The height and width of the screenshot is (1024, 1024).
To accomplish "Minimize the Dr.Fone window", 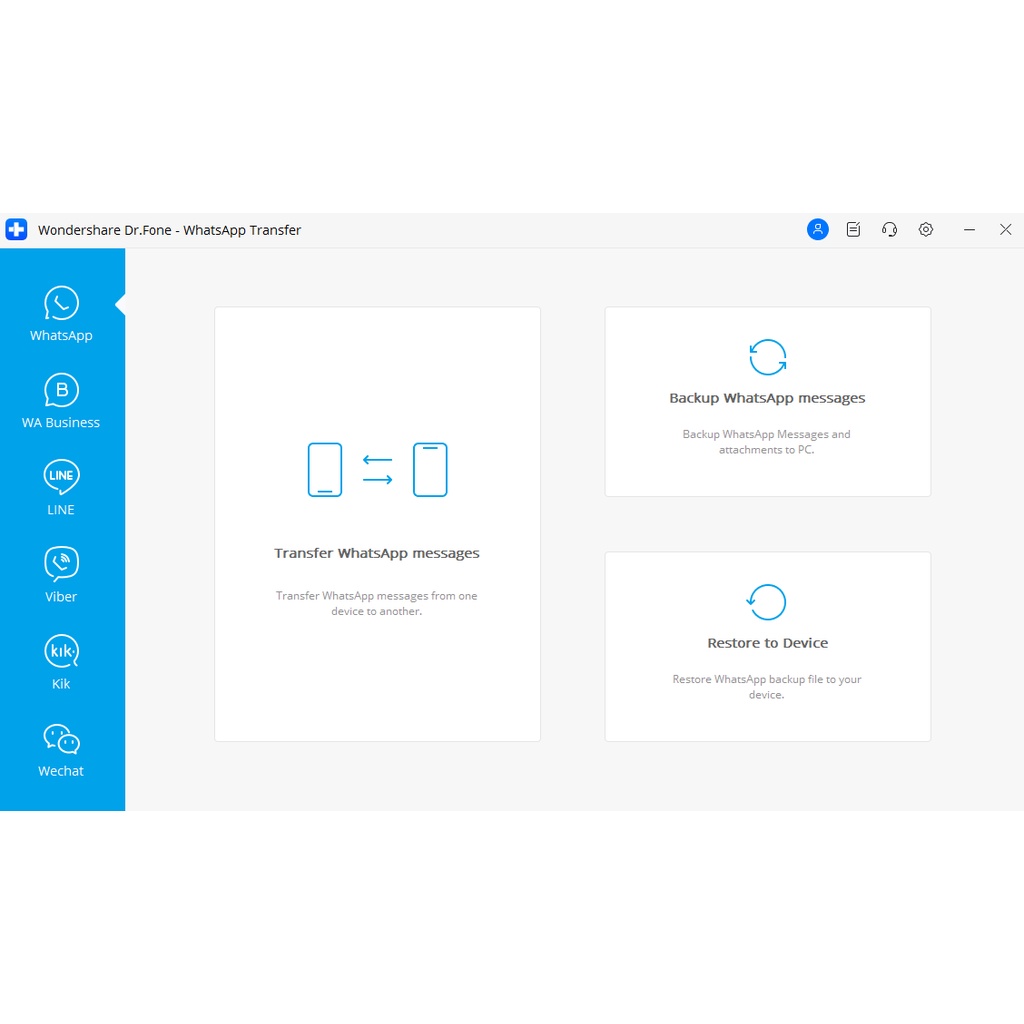I will [x=969, y=230].
